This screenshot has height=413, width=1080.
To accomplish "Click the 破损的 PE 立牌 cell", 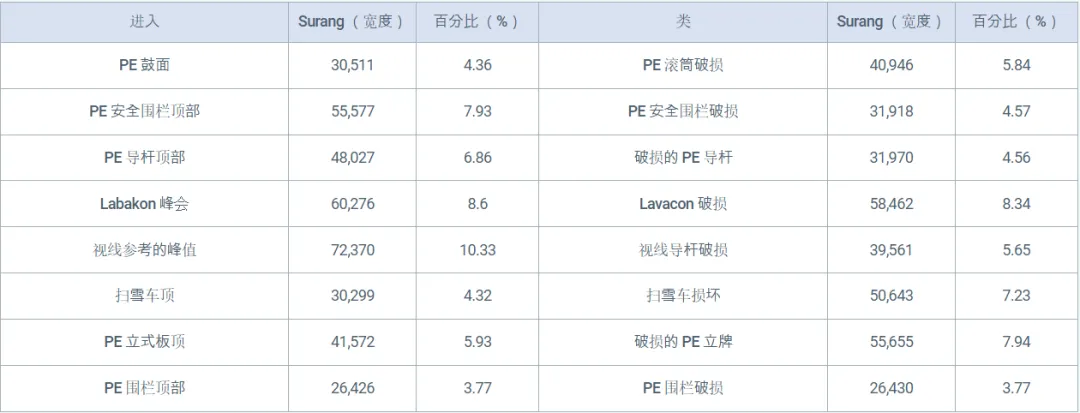I will (683, 341).
